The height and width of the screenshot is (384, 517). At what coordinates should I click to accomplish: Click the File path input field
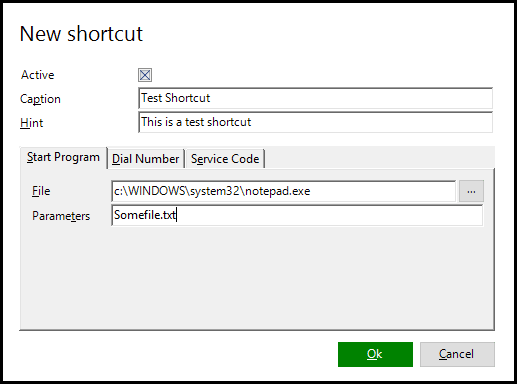284,191
